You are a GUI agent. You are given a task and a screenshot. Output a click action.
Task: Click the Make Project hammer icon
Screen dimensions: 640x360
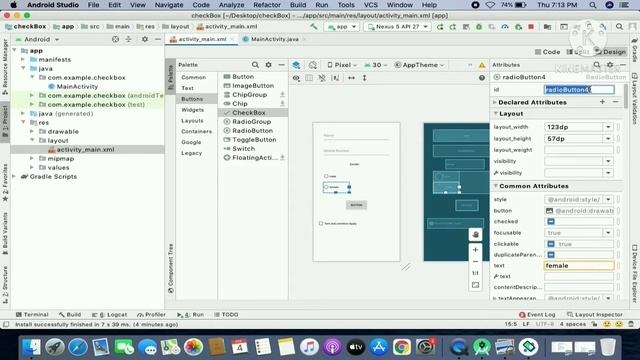pos(313,27)
